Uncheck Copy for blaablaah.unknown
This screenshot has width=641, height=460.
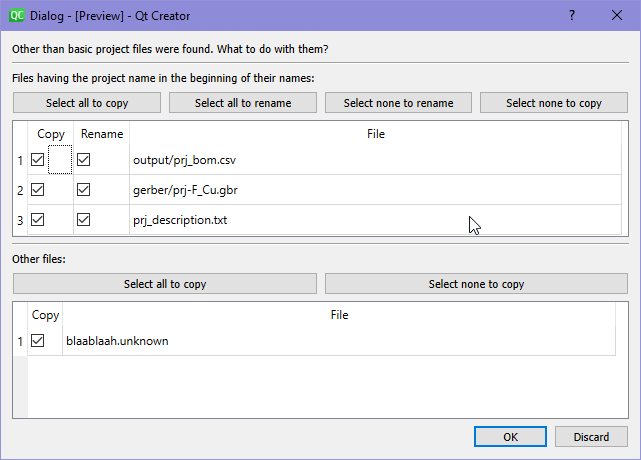(38, 341)
